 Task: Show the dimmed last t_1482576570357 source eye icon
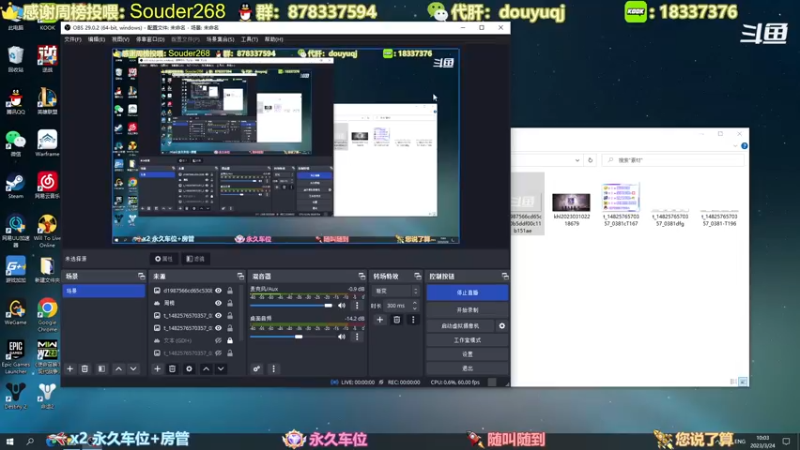[218, 353]
